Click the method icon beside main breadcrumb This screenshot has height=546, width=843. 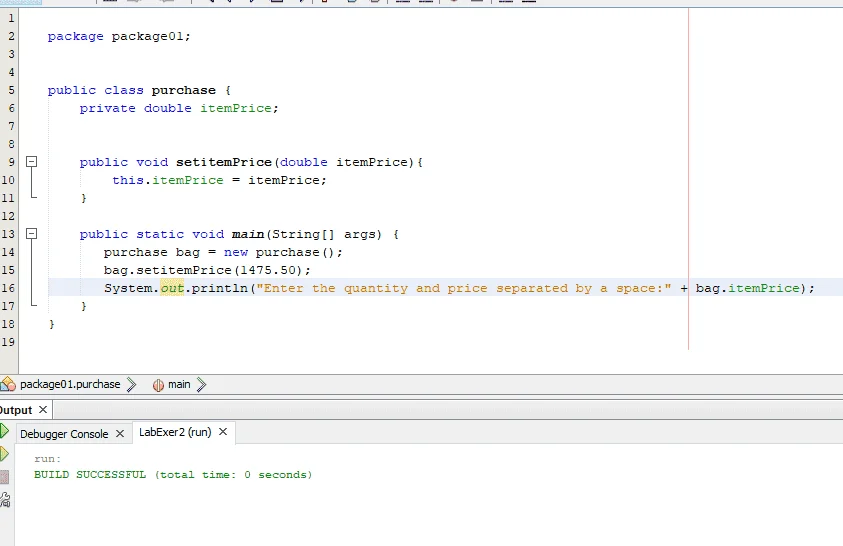coord(158,385)
